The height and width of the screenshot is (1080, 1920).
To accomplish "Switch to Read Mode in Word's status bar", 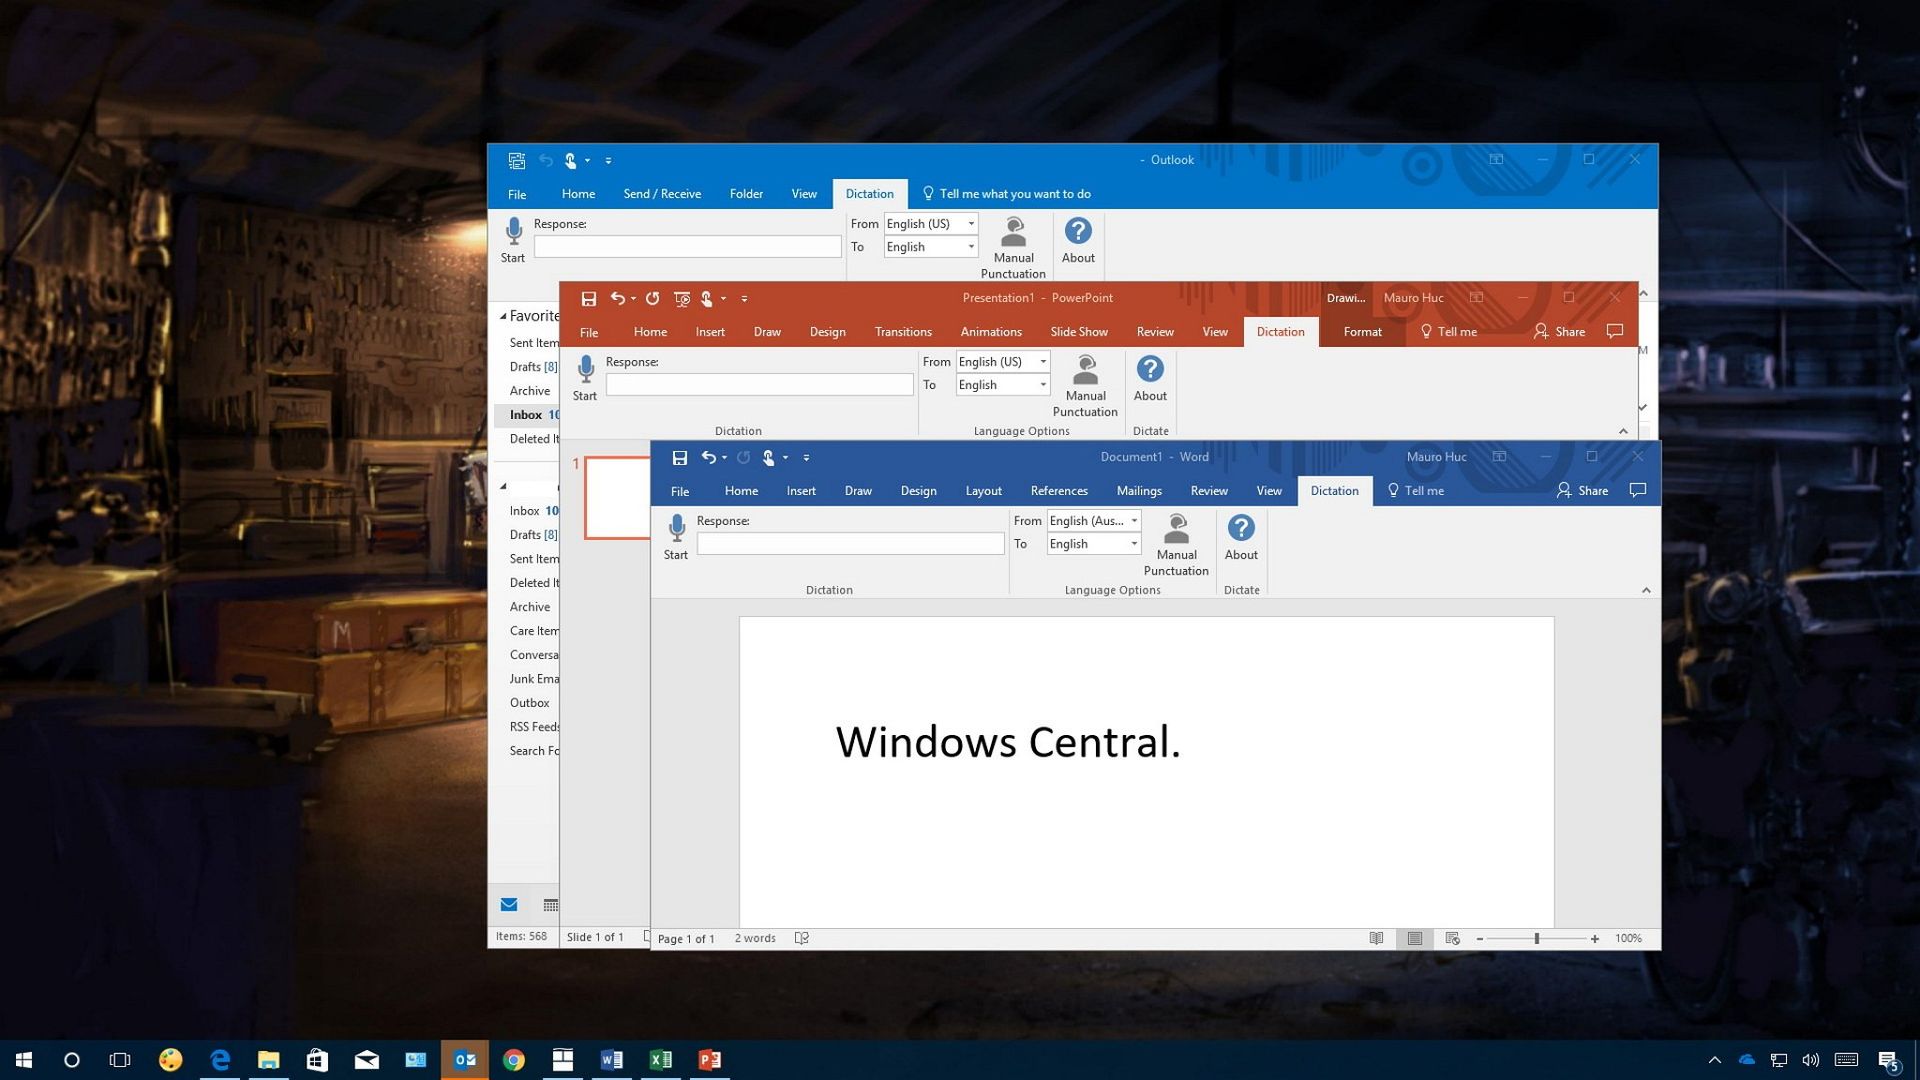I will point(1376,938).
